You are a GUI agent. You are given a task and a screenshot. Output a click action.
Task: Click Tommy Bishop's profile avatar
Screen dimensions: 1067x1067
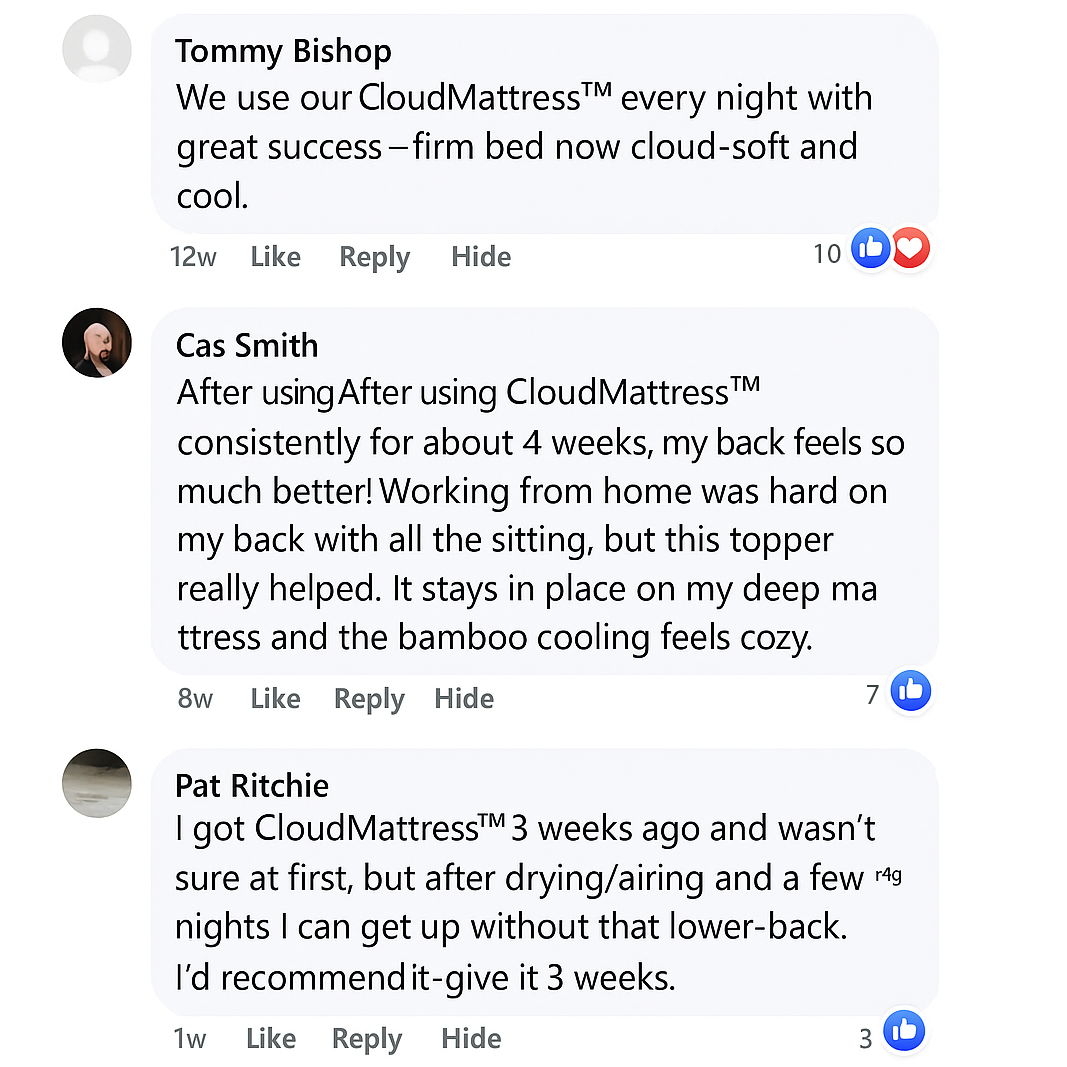pyautogui.click(x=97, y=47)
